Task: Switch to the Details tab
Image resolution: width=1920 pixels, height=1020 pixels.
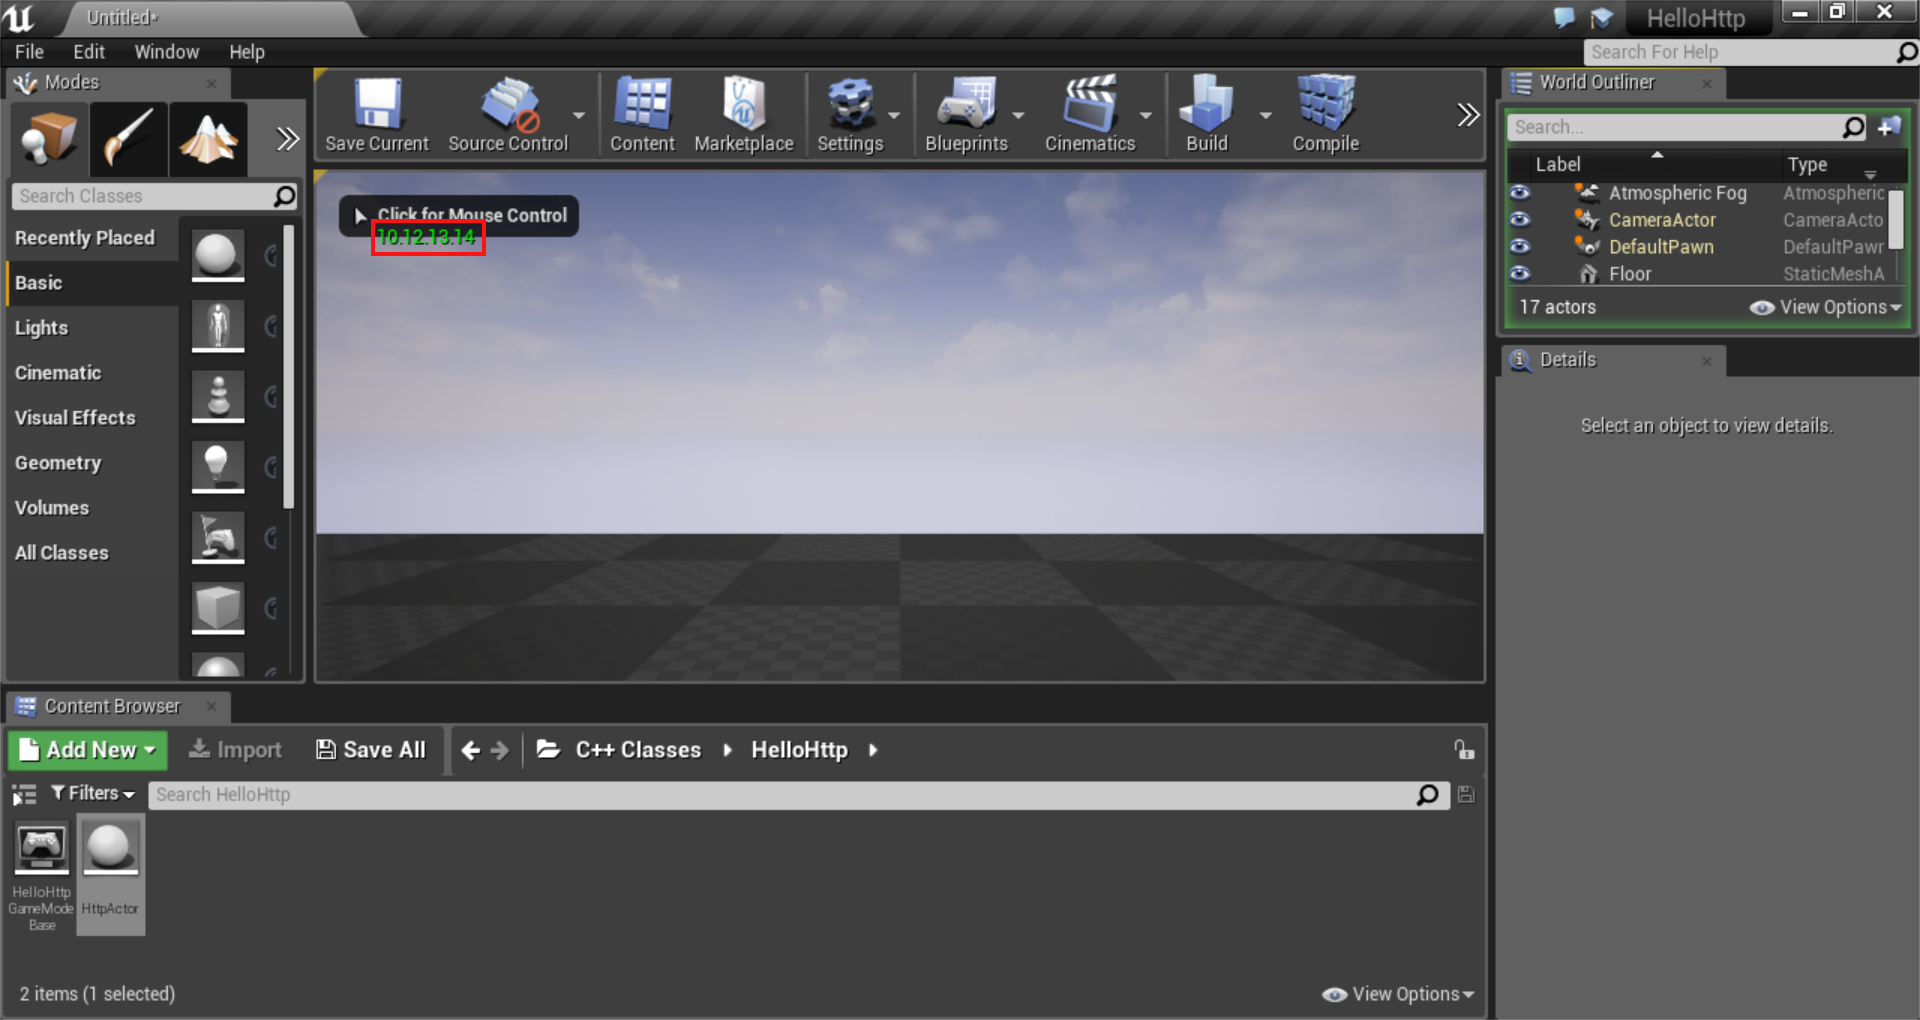Action: click(x=1567, y=360)
